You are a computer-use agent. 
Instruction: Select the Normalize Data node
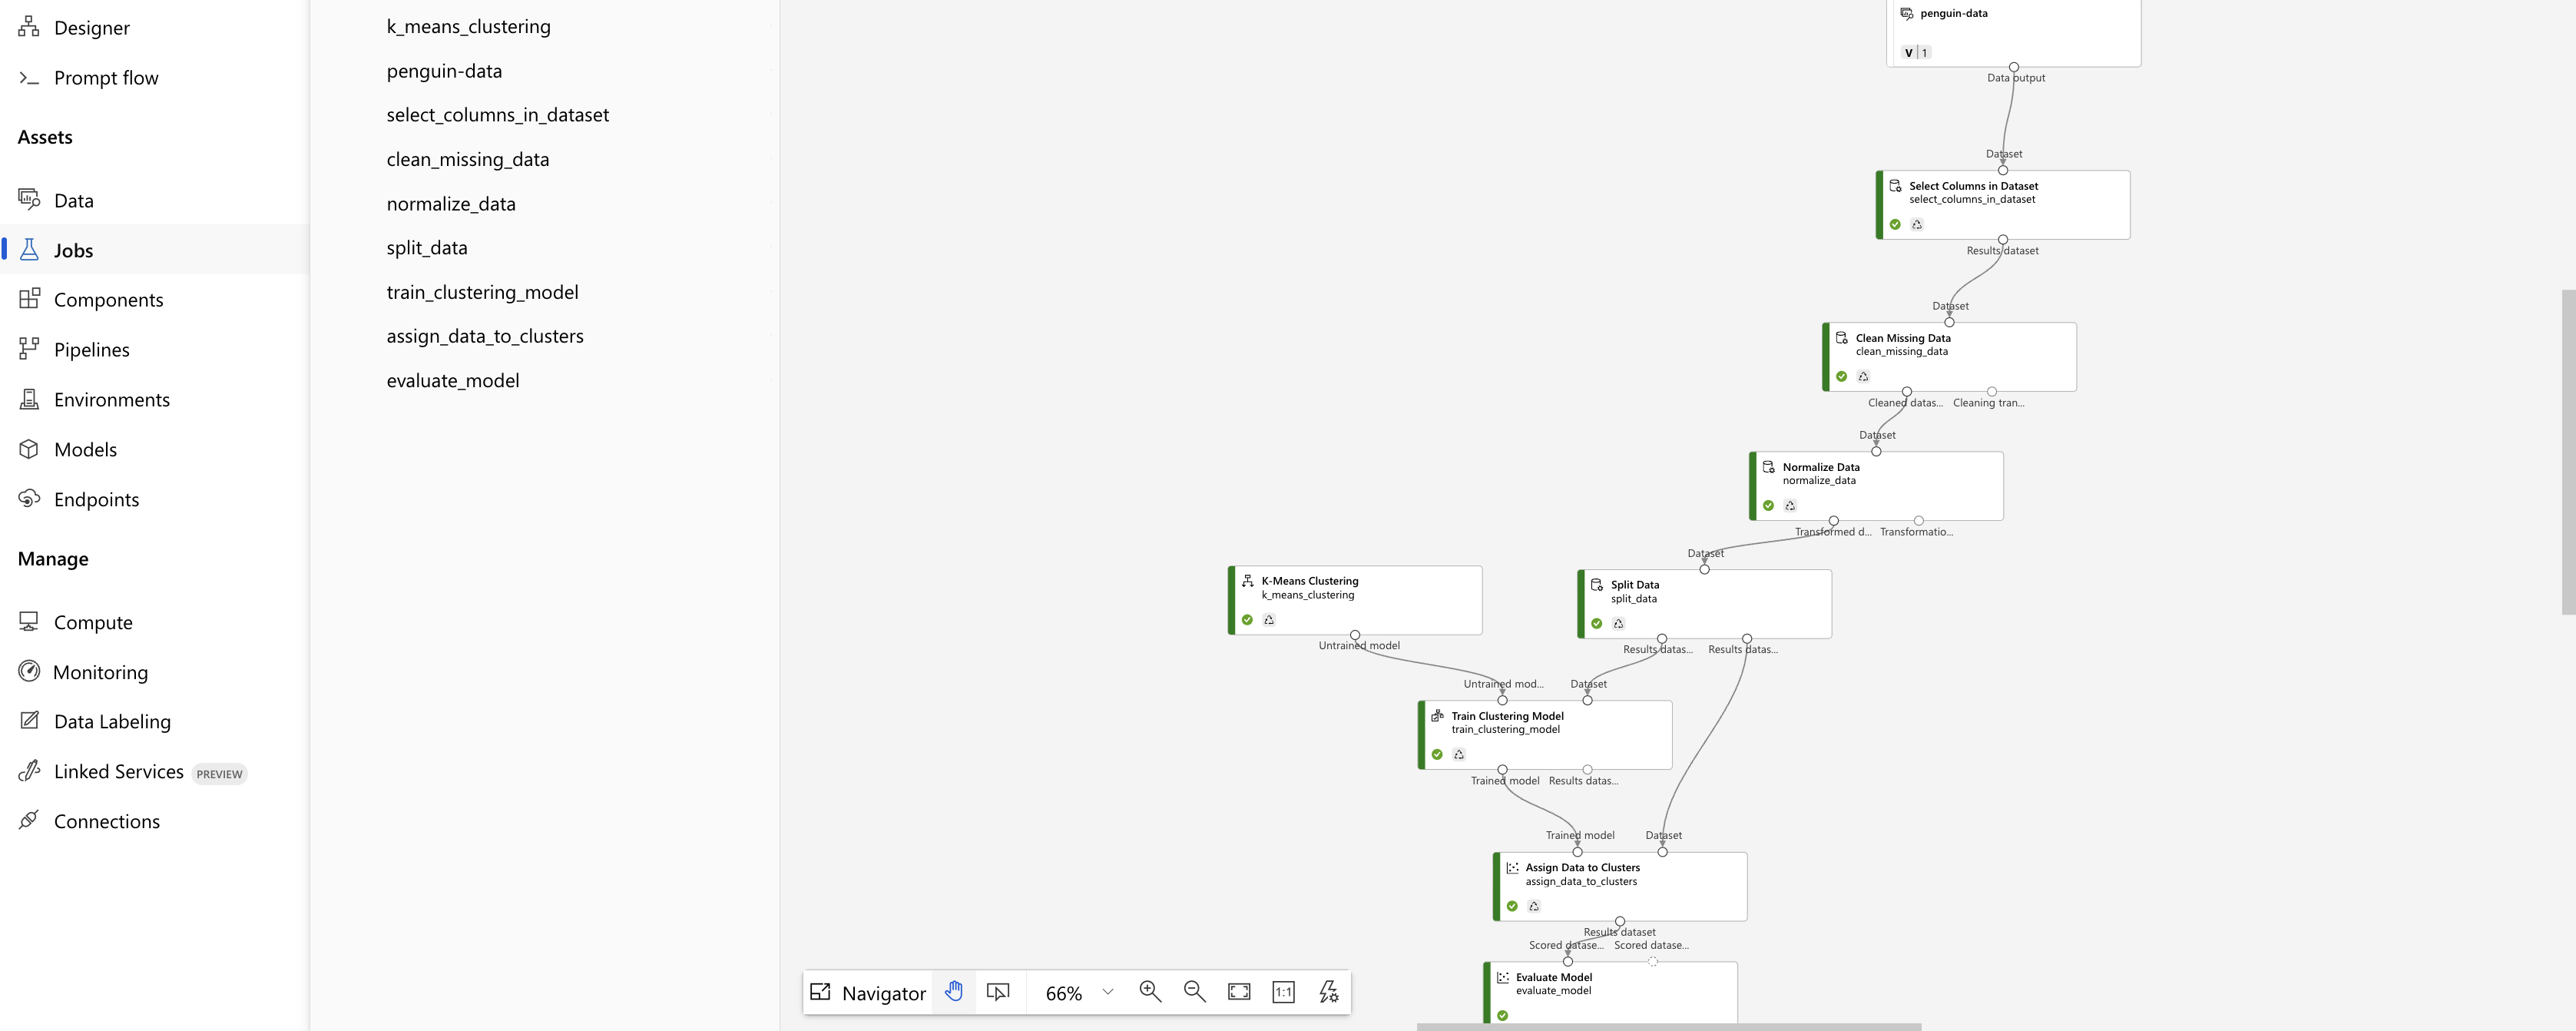1876,486
